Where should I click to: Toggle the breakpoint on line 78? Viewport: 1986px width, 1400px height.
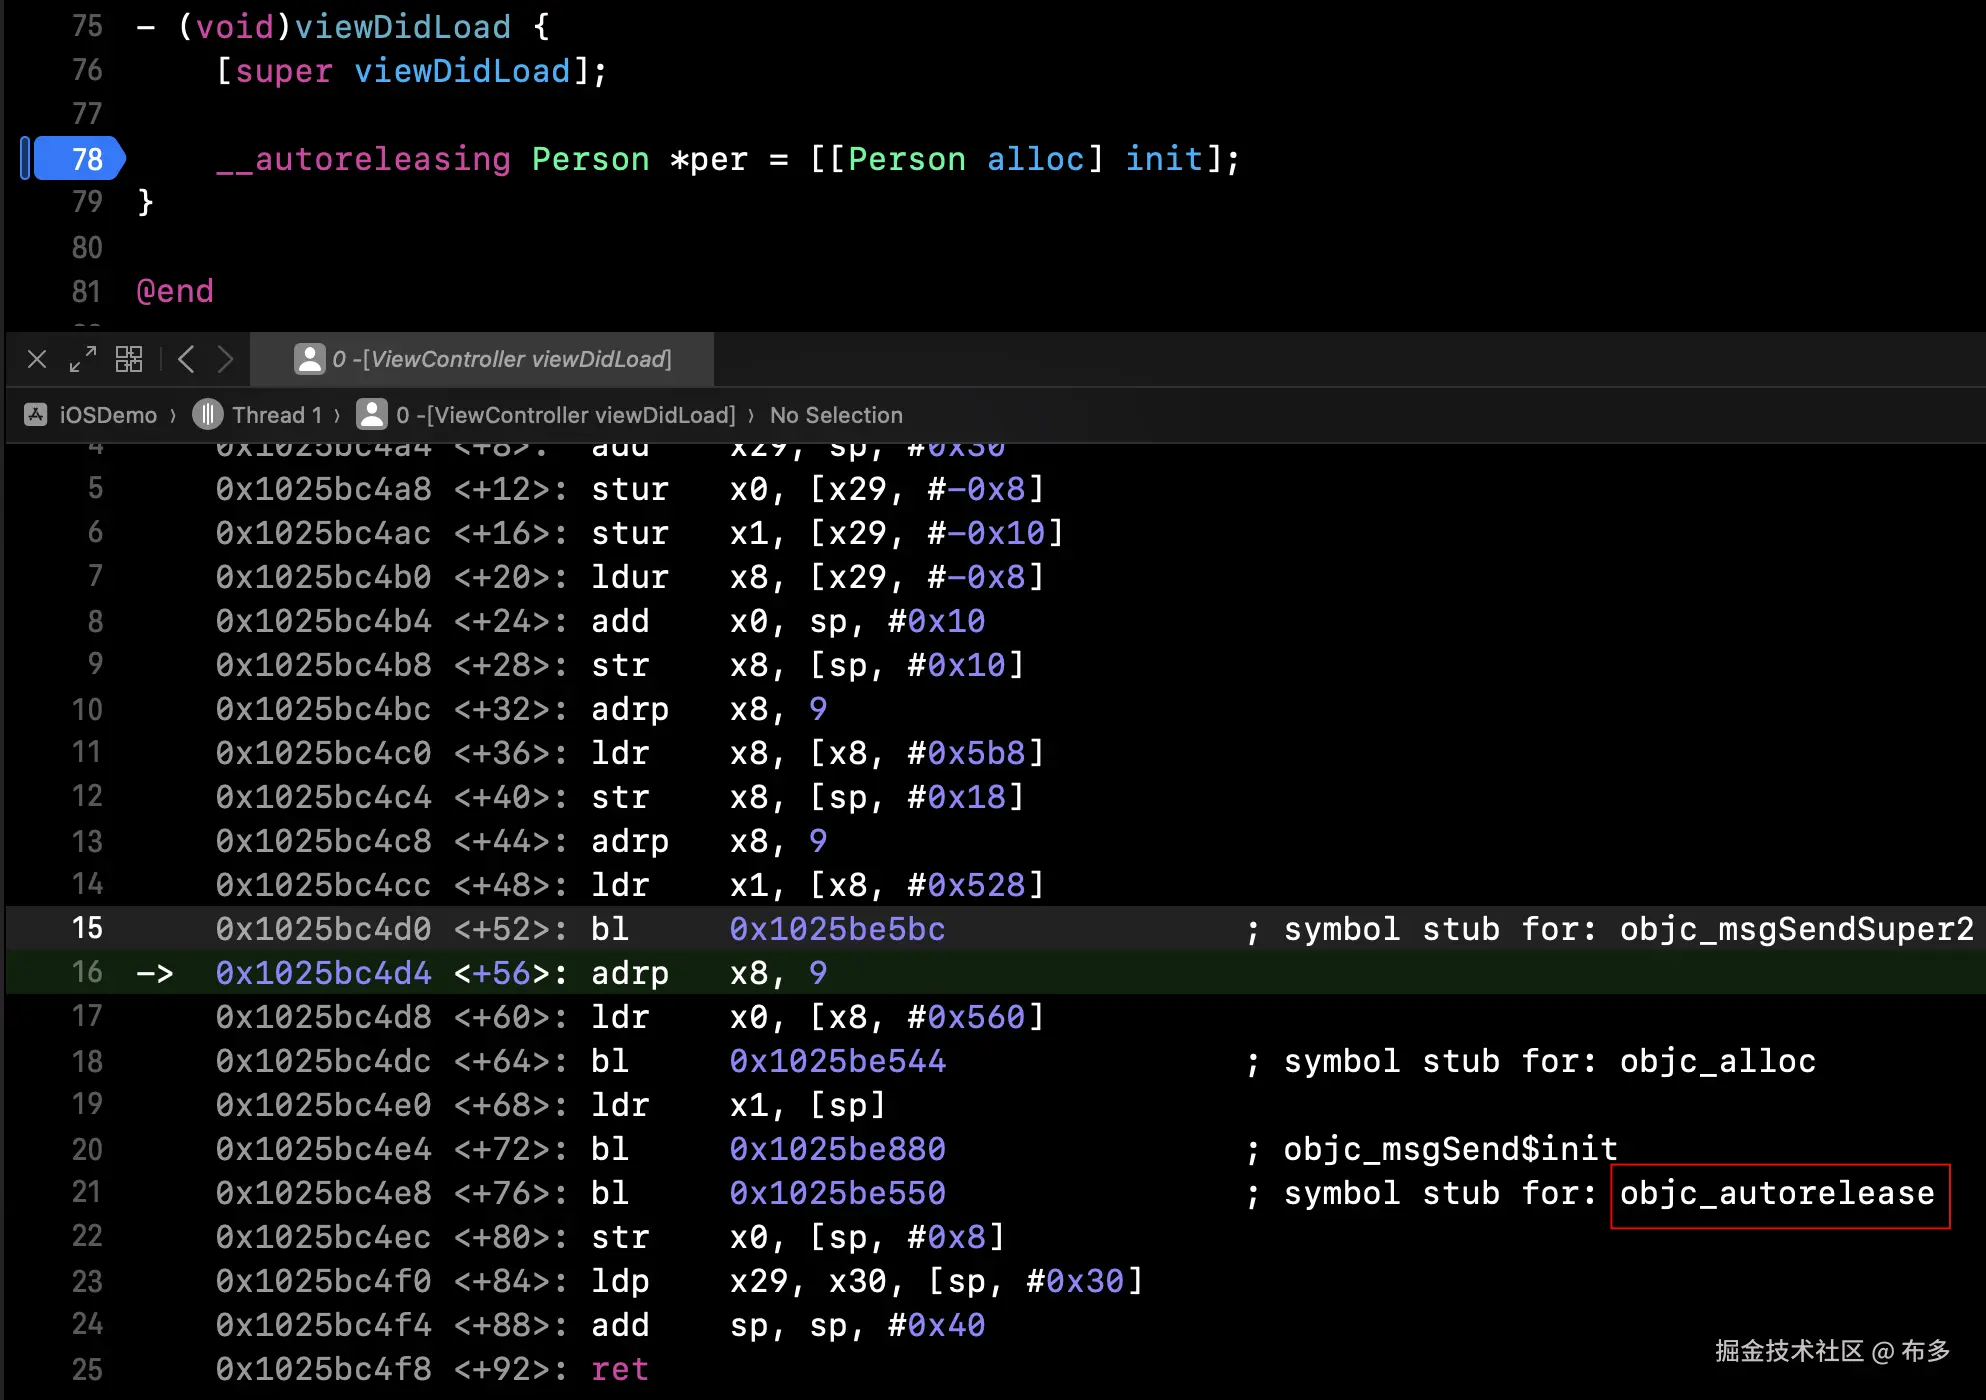point(78,159)
